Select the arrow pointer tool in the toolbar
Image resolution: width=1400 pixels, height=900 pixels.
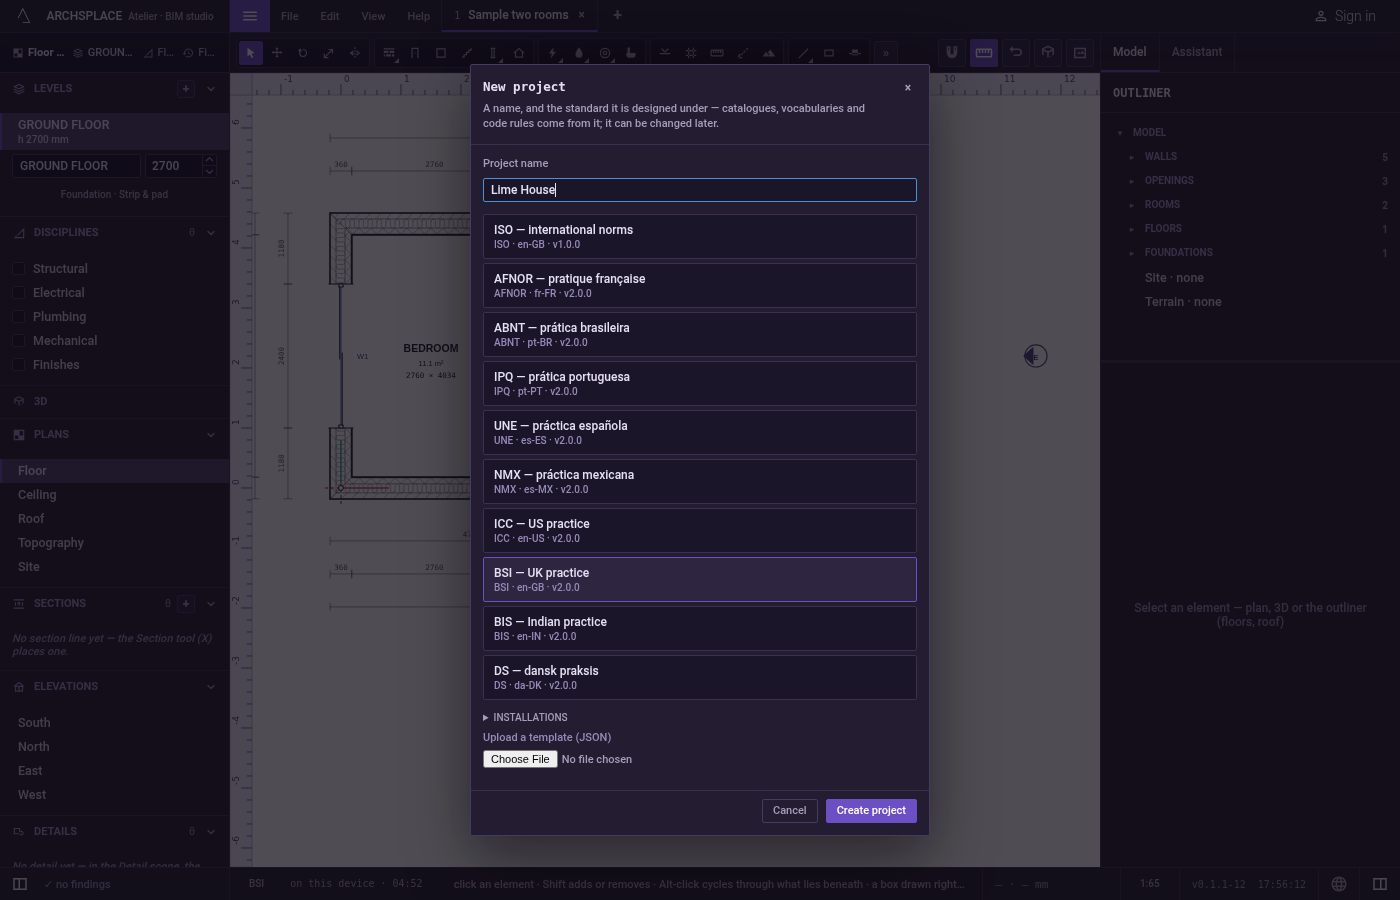[x=251, y=53]
